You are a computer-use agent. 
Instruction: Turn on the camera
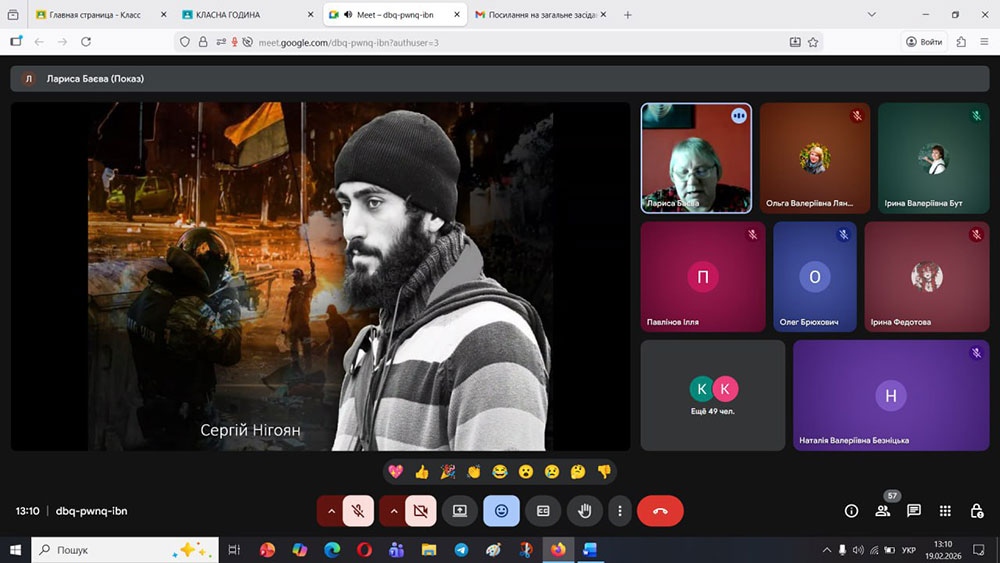420,511
